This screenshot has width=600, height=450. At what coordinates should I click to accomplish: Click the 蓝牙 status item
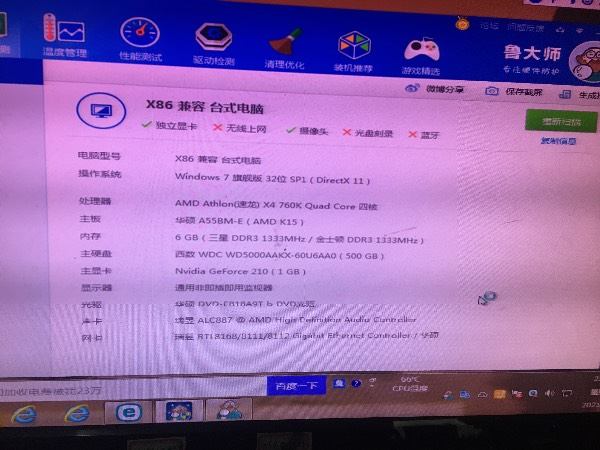tap(424, 135)
